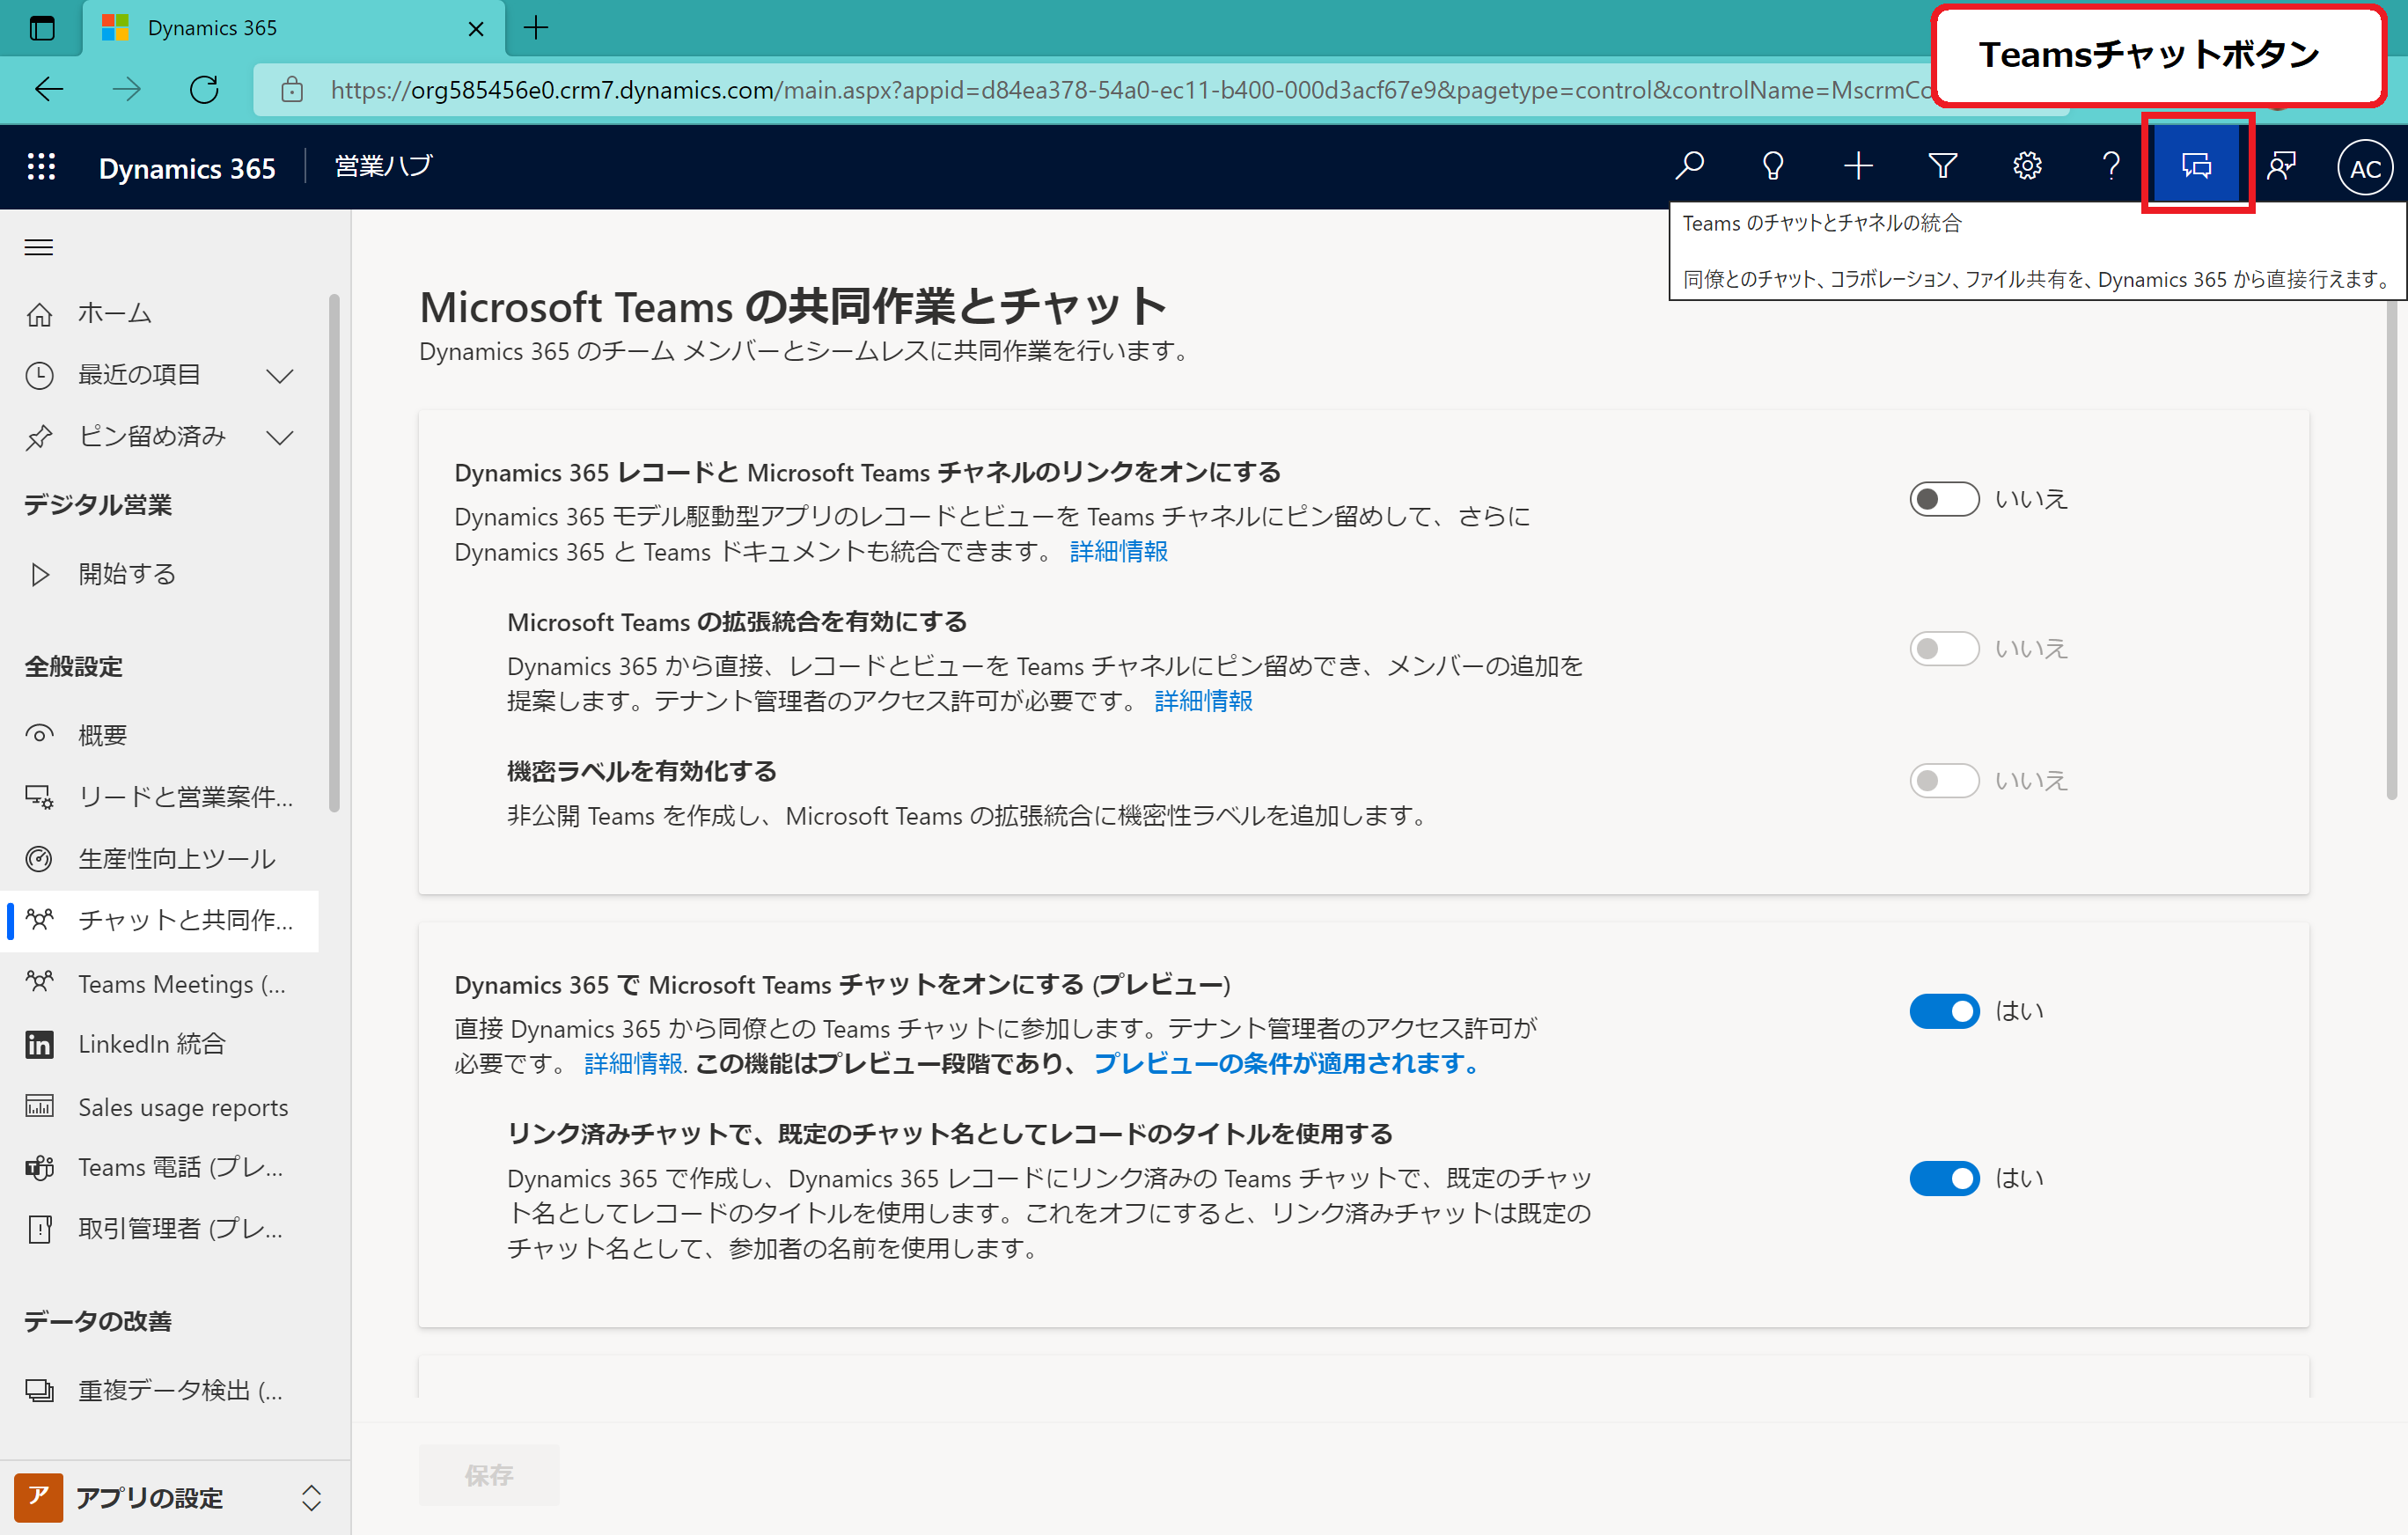Click the Sales usage reports chart icon
2408x1535 pixels.
coord(39,1106)
